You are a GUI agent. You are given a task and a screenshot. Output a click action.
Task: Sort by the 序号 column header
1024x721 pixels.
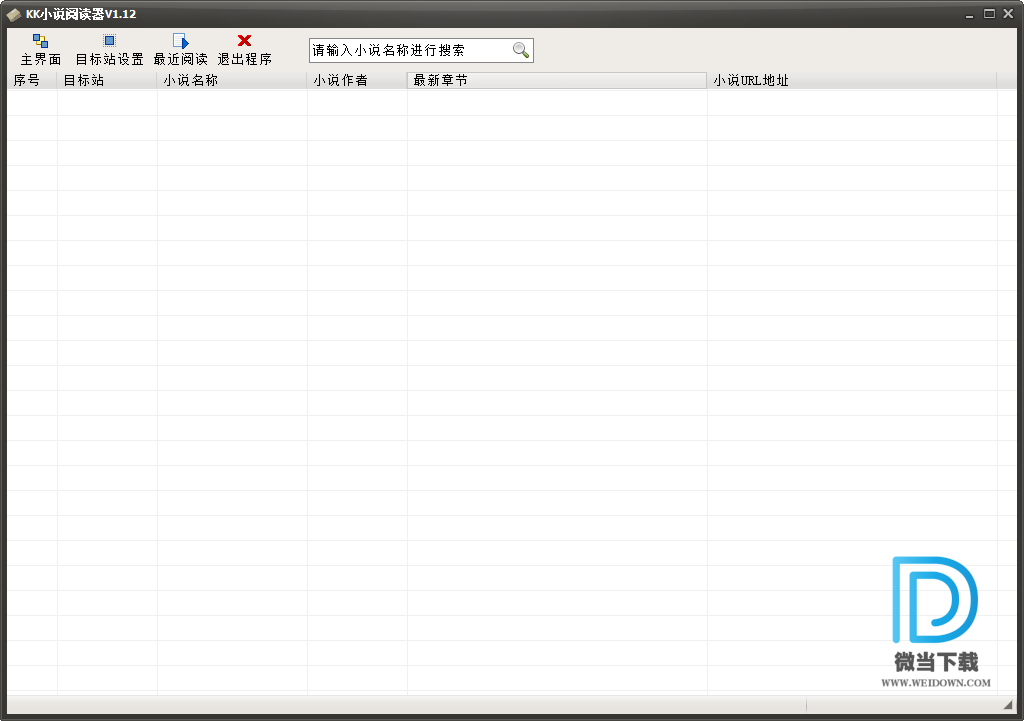click(x=32, y=80)
